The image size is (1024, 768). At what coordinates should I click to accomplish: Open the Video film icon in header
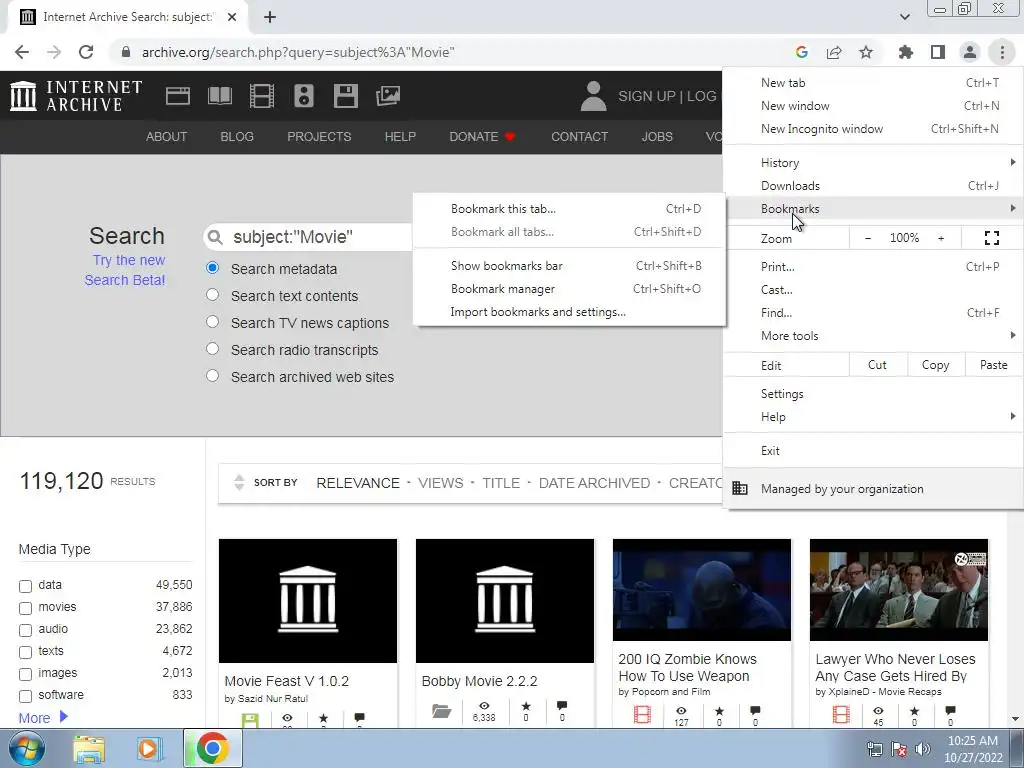tap(261, 96)
